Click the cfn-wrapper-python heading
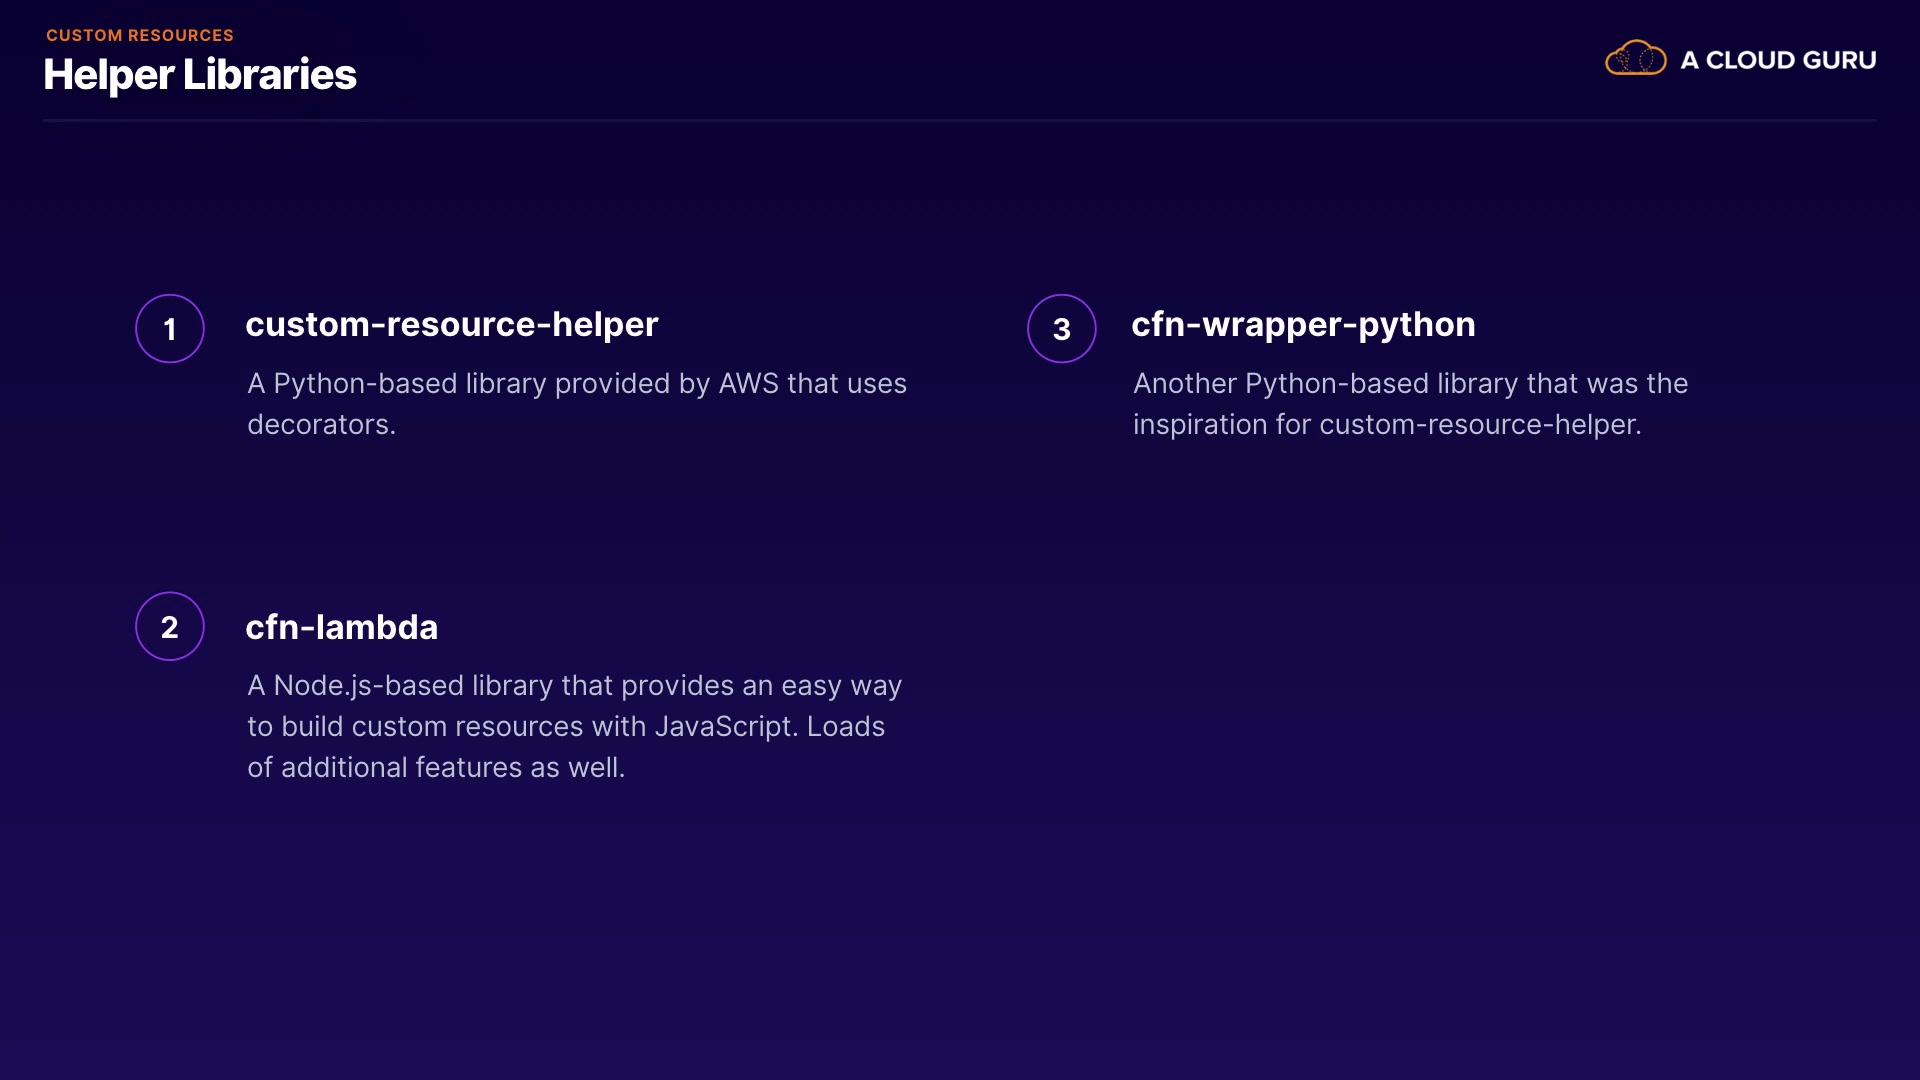 tap(1302, 324)
